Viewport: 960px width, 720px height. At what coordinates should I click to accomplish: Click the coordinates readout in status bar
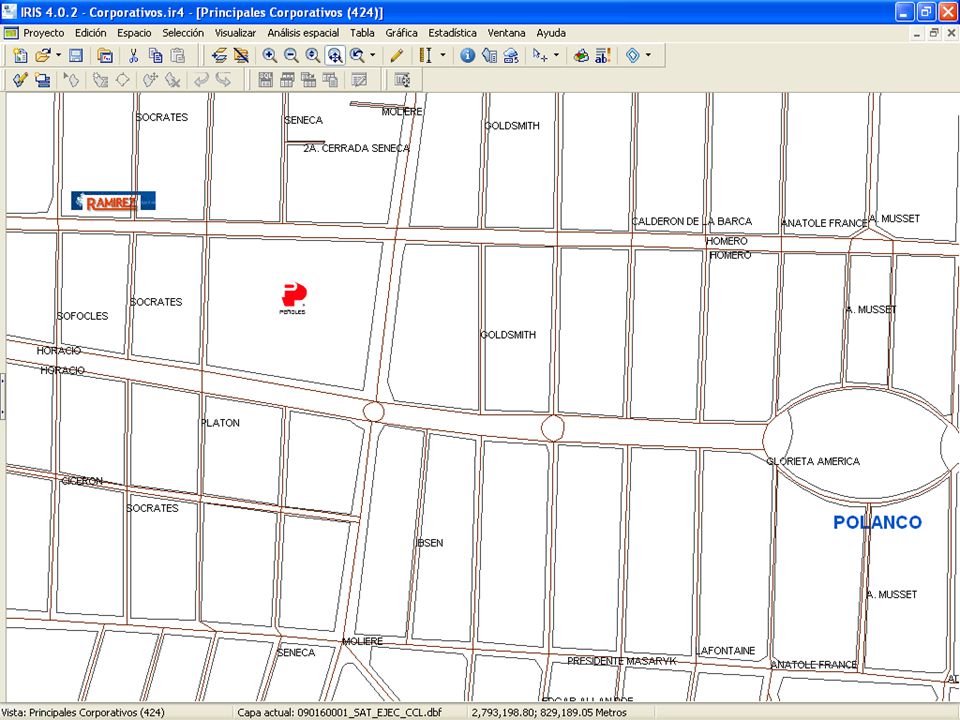point(549,713)
